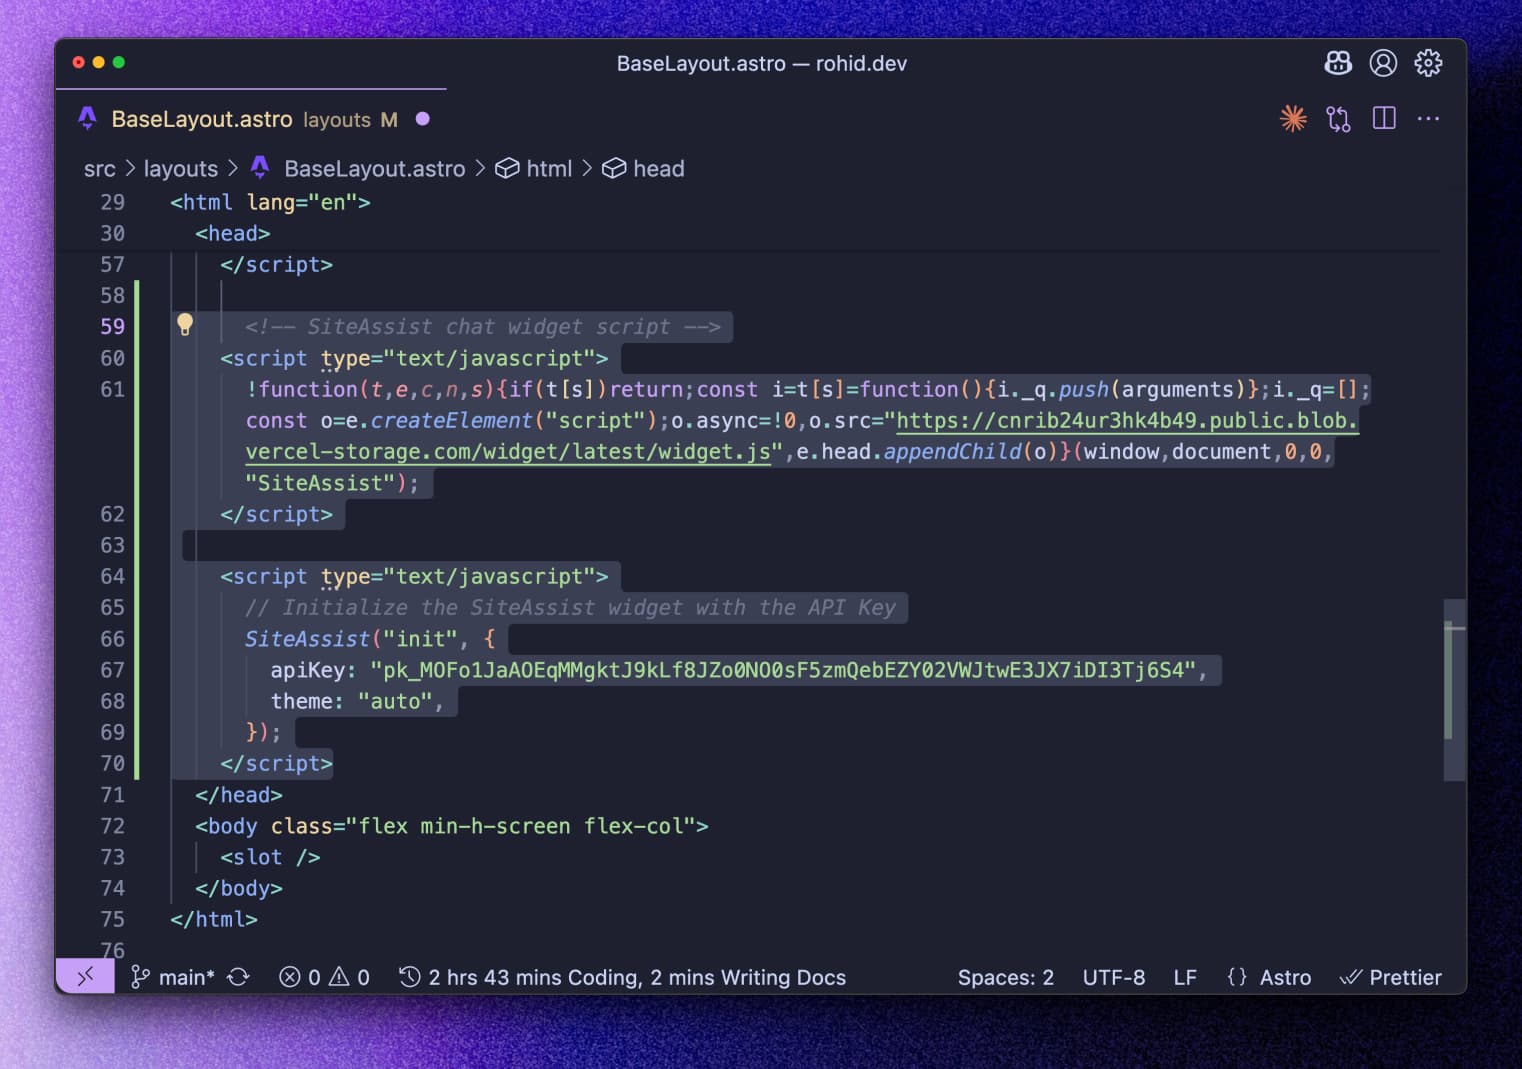Open the layouts breadcrumb dropdown
1522x1069 pixels.
coord(181,168)
